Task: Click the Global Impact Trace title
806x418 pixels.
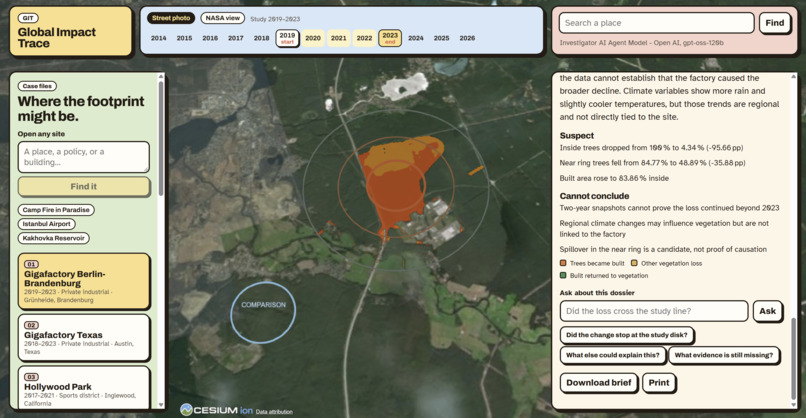Action: coord(57,38)
